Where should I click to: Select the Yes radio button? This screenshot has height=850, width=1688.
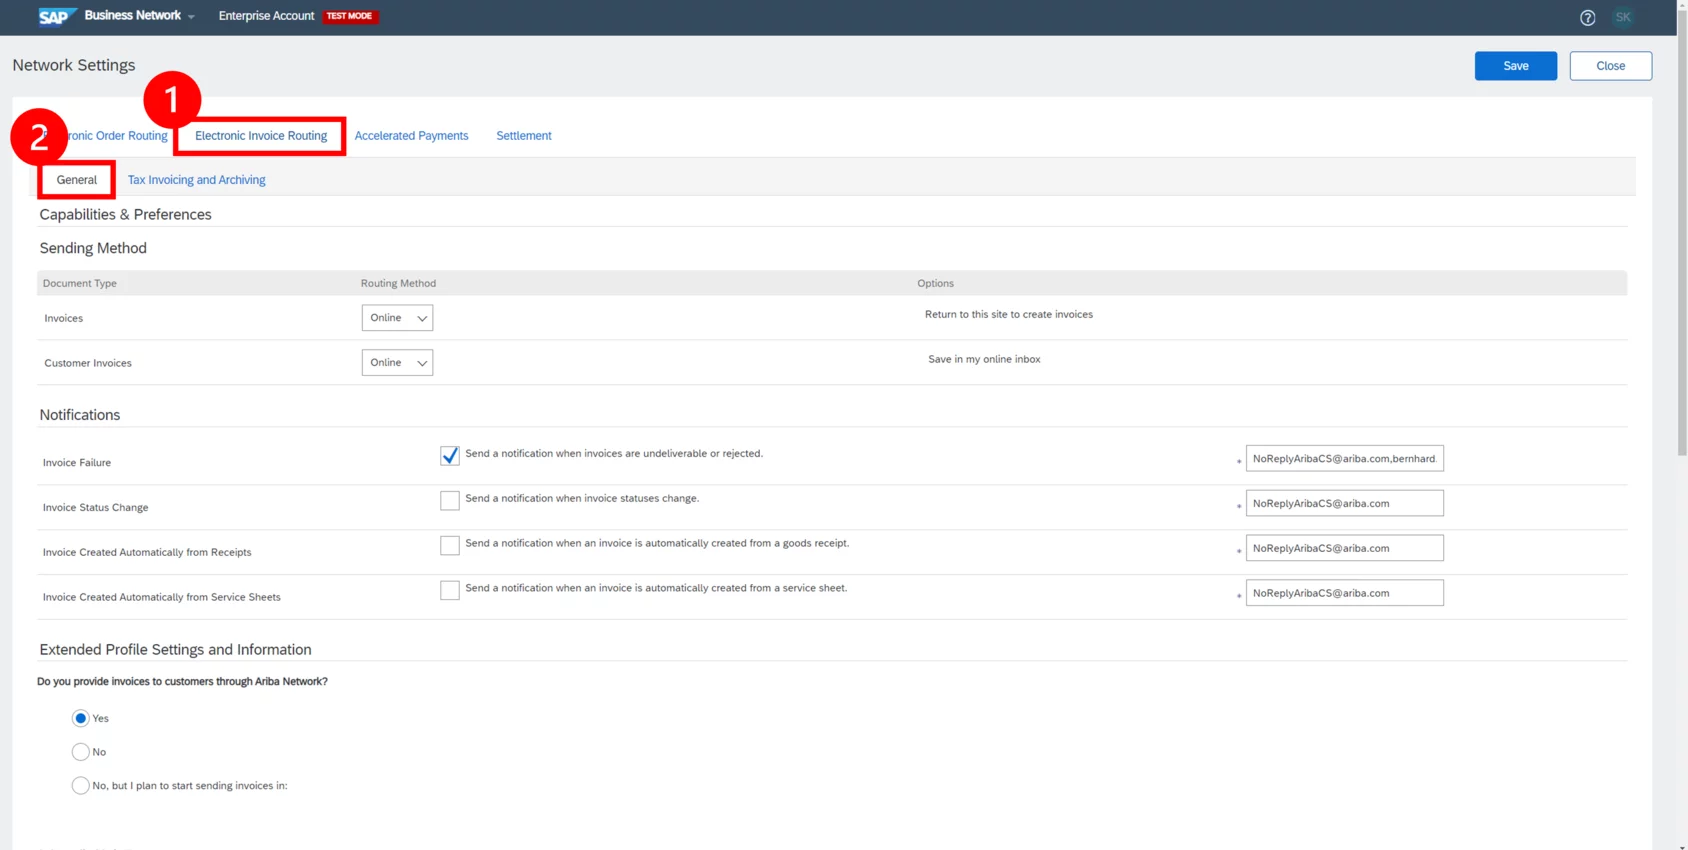coord(81,718)
